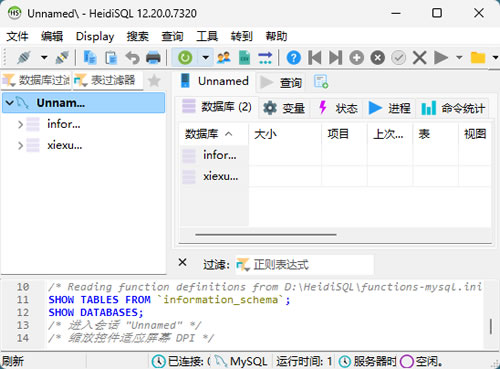
Task: Switch to the 进程 tab
Action: pos(390,108)
